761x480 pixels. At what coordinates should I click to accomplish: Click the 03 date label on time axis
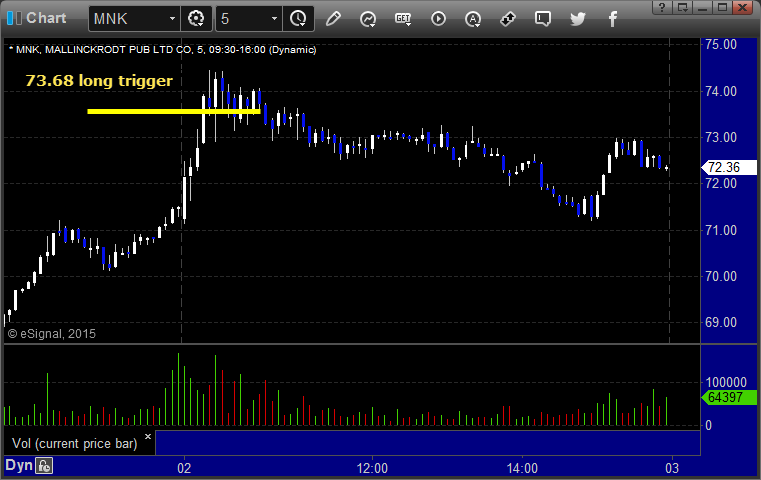tap(672, 468)
